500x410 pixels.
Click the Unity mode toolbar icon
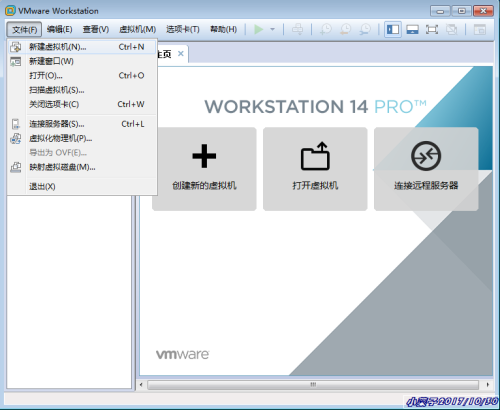pos(452,29)
